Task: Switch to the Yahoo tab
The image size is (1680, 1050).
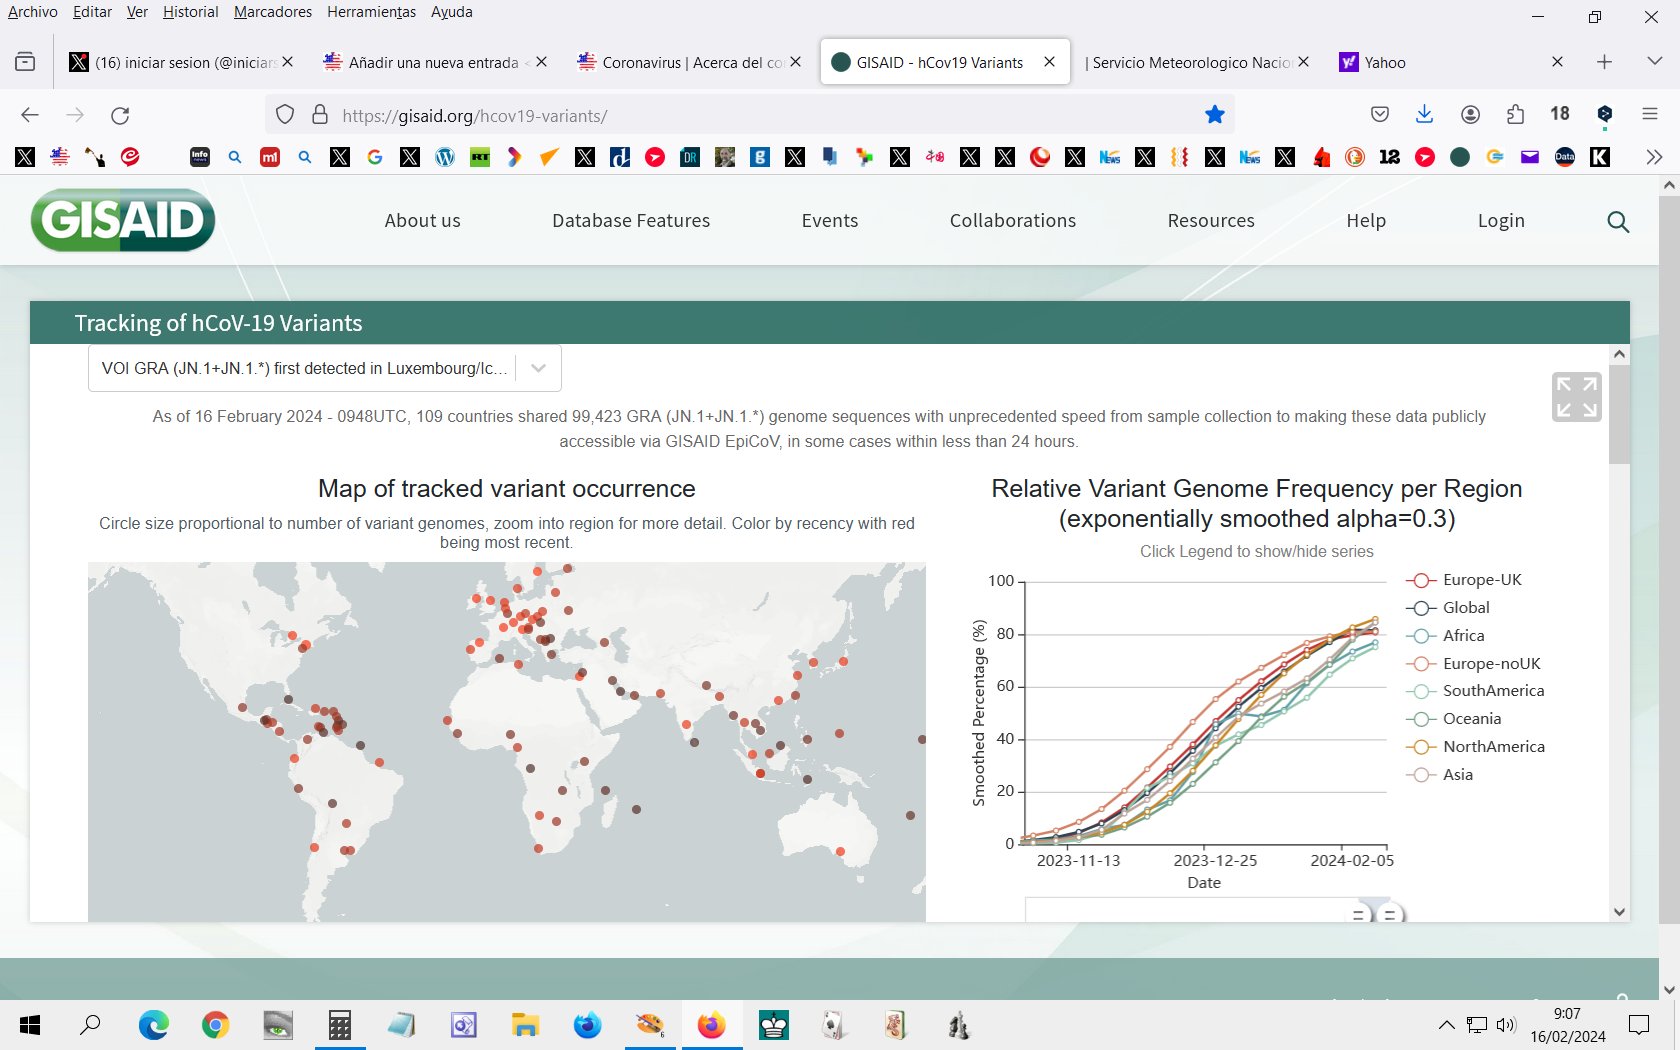Action: pos(1384,62)
